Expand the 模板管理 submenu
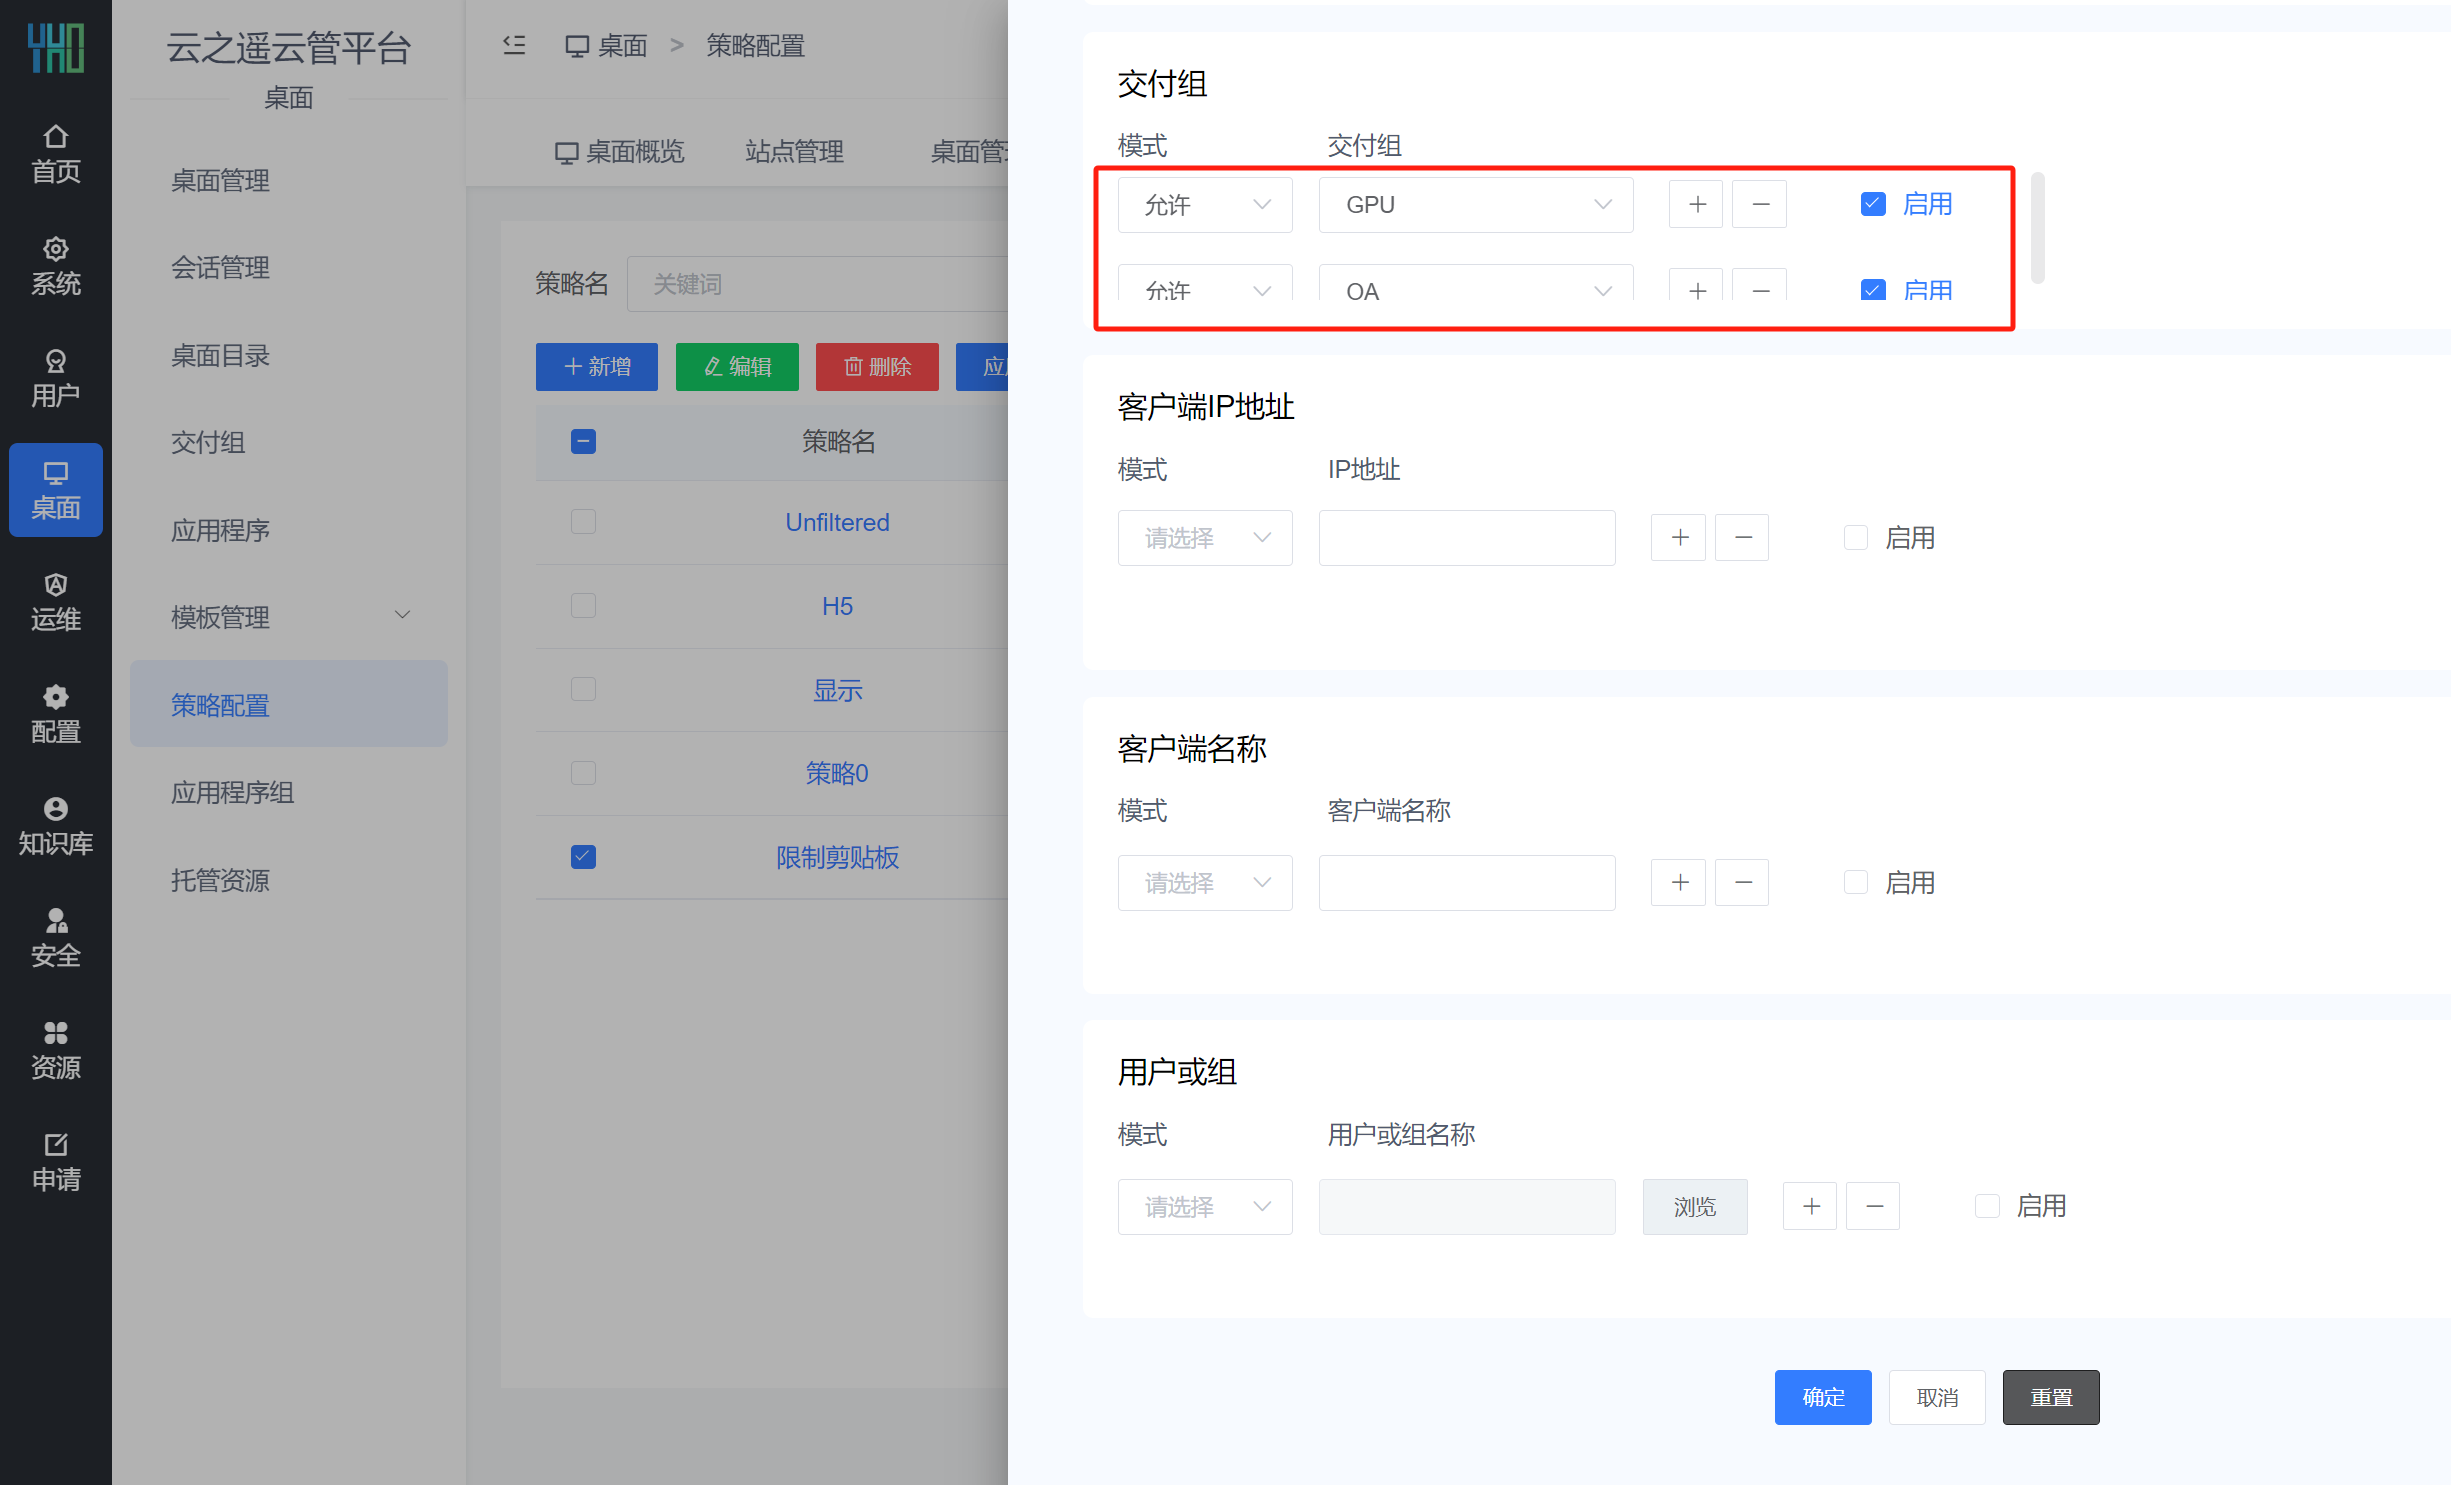Viewport: 2451px width, 1485px height. coord(289,616)
